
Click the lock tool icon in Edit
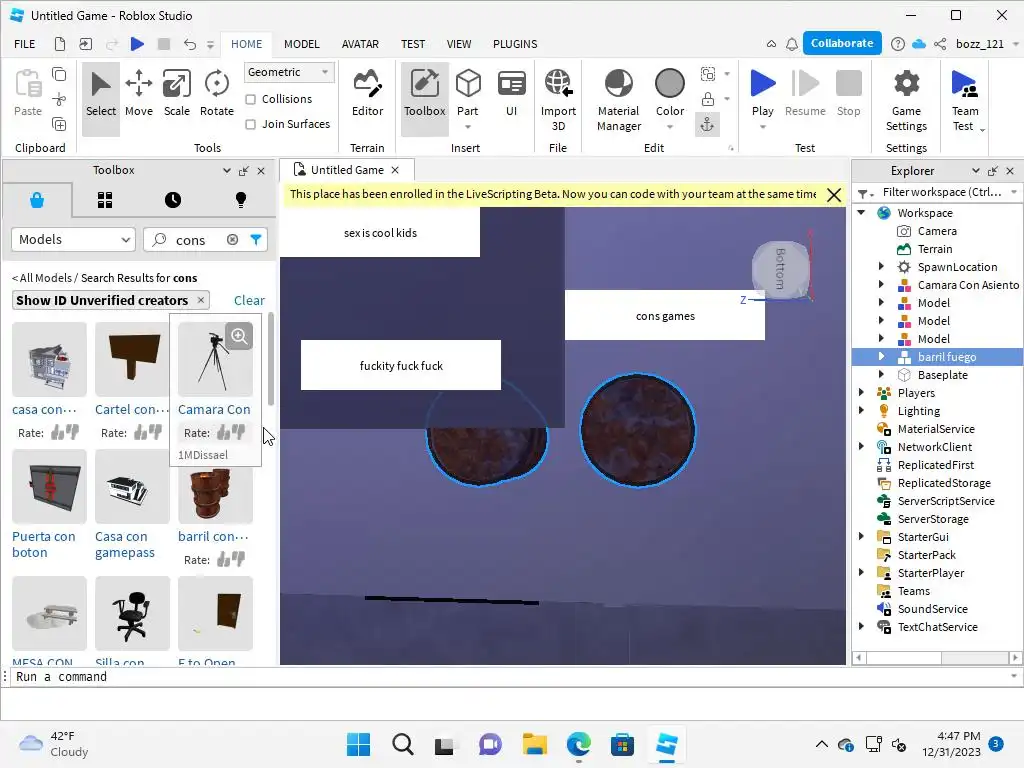(x=707, y=99)
